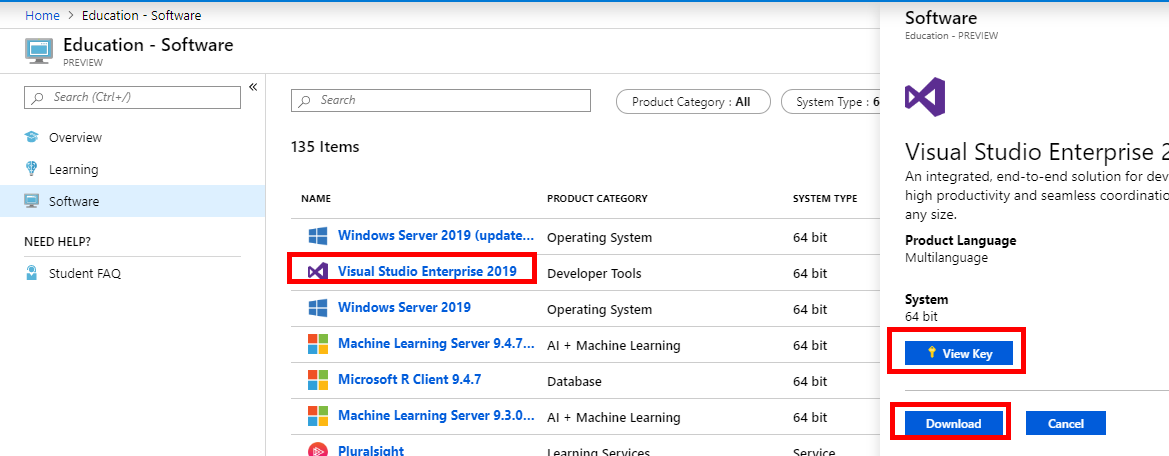The width and height of the screenshot is (1169, 456).
Task: Focus the software list Search field
Action: [450, 101]
